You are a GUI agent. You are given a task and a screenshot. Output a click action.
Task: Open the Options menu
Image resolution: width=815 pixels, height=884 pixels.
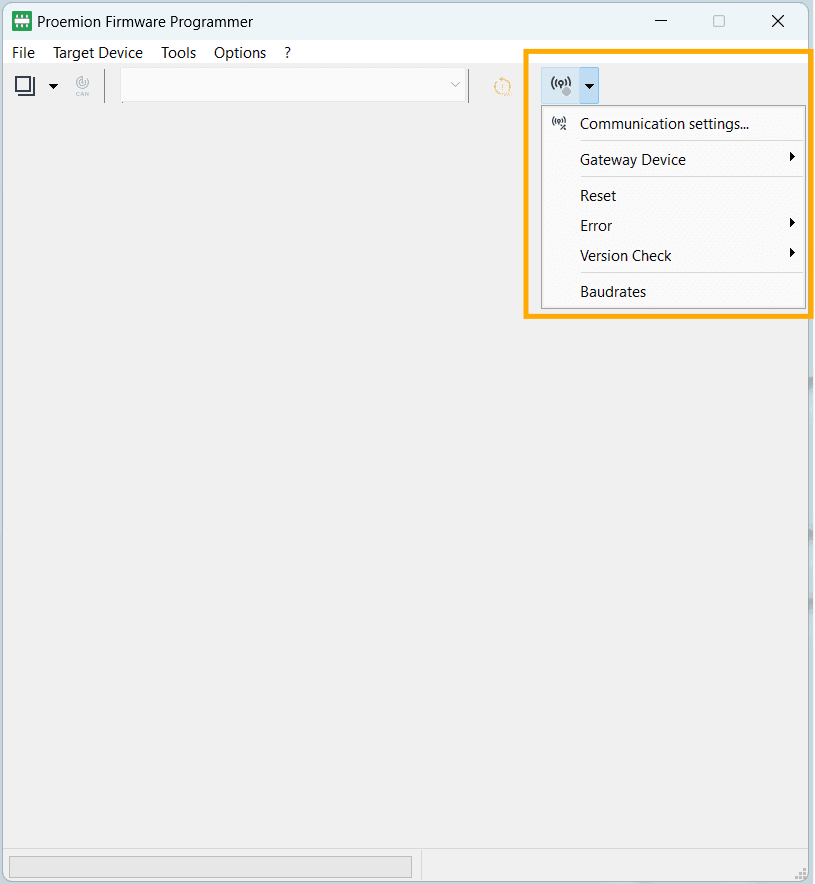[x=240, y=53]
